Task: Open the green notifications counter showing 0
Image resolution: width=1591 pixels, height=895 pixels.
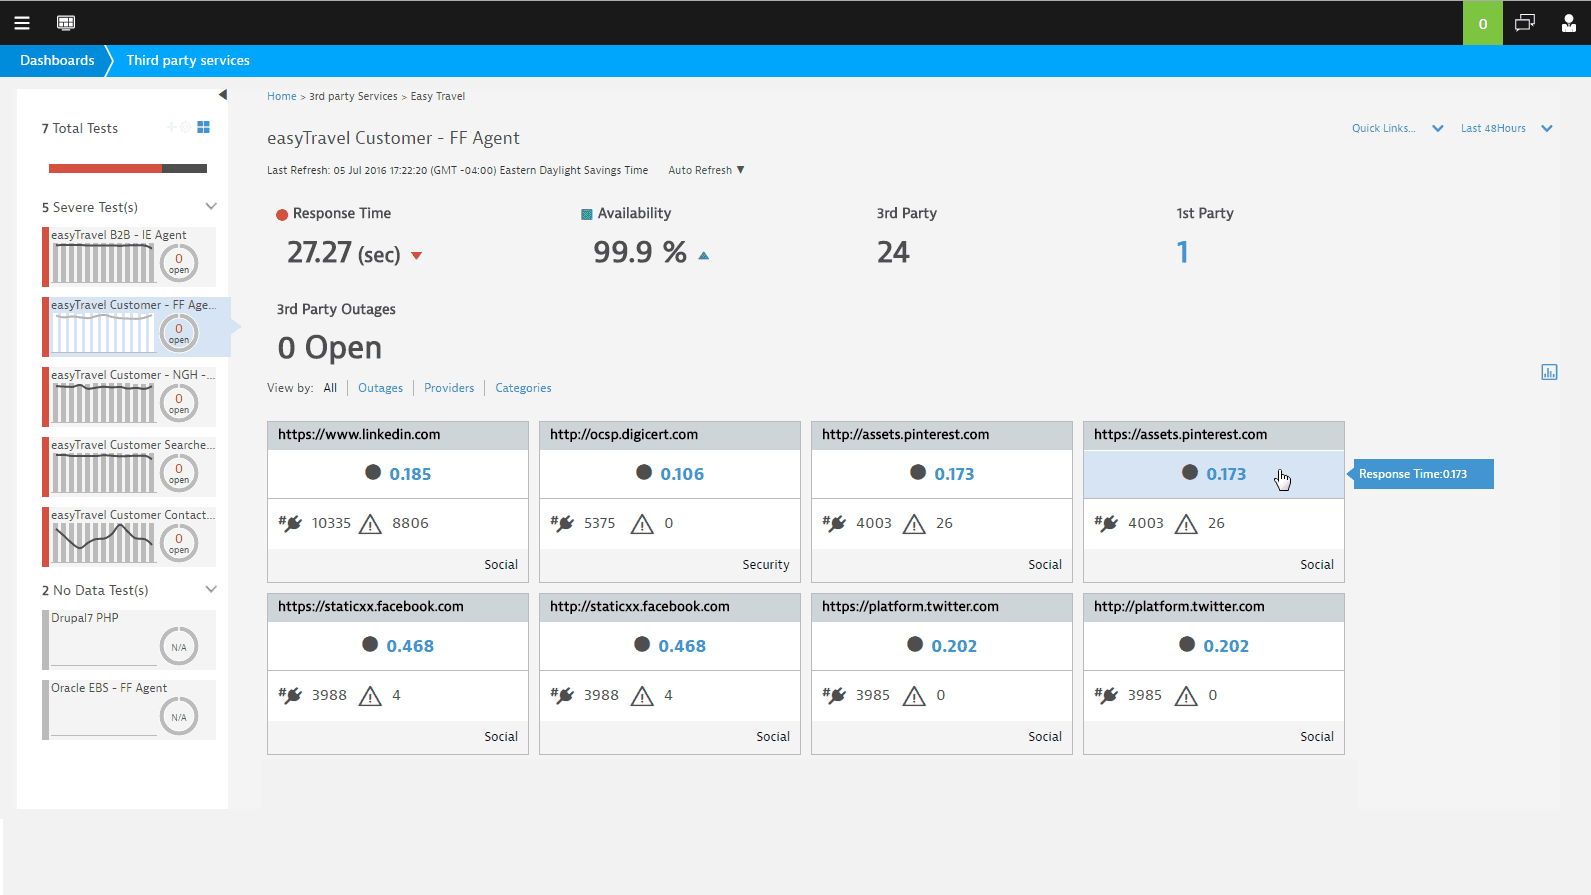Action: [x=1483, y=23]
